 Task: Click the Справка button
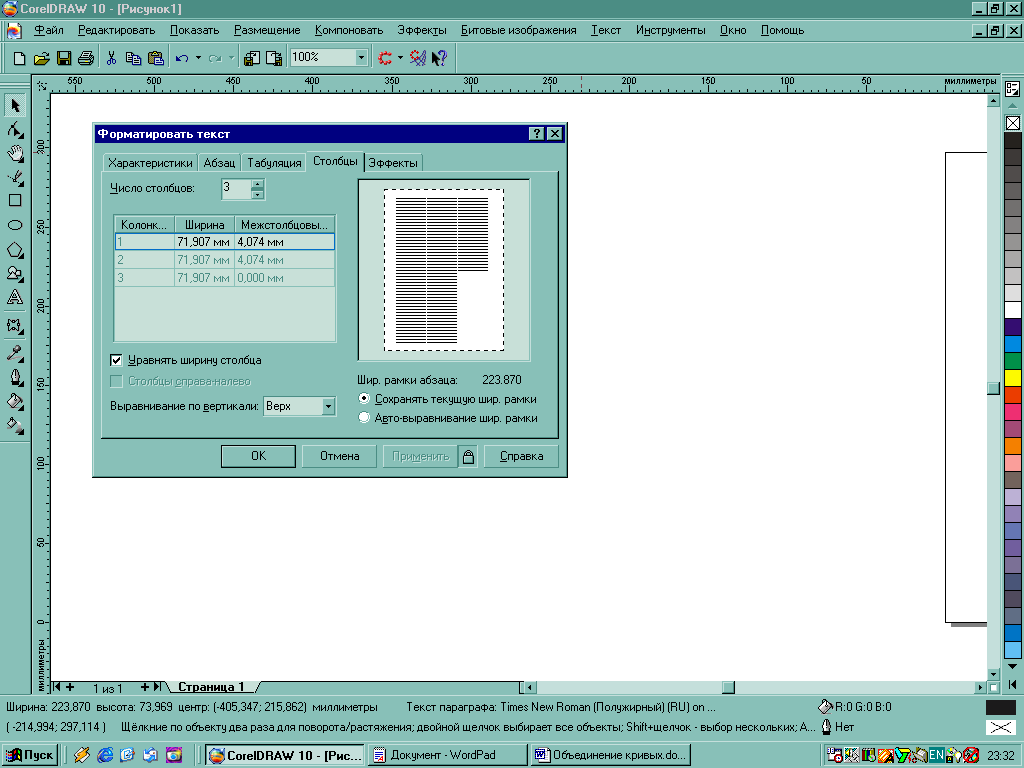point(521,456)
